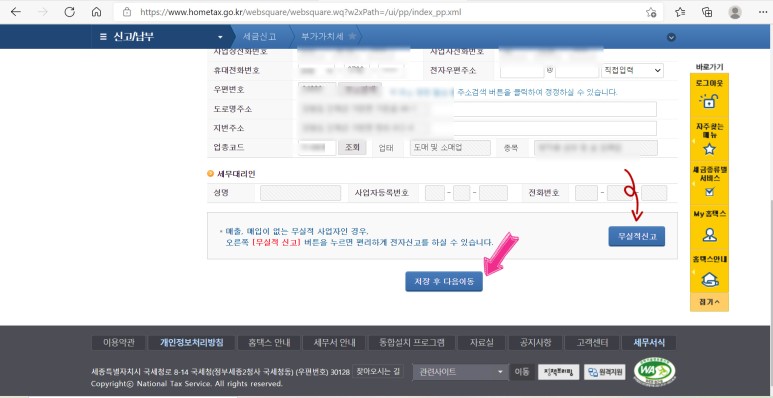Open the 신고/납부 hamburger menu
This screenshot has width=773, height=398.
click(103, 36)
